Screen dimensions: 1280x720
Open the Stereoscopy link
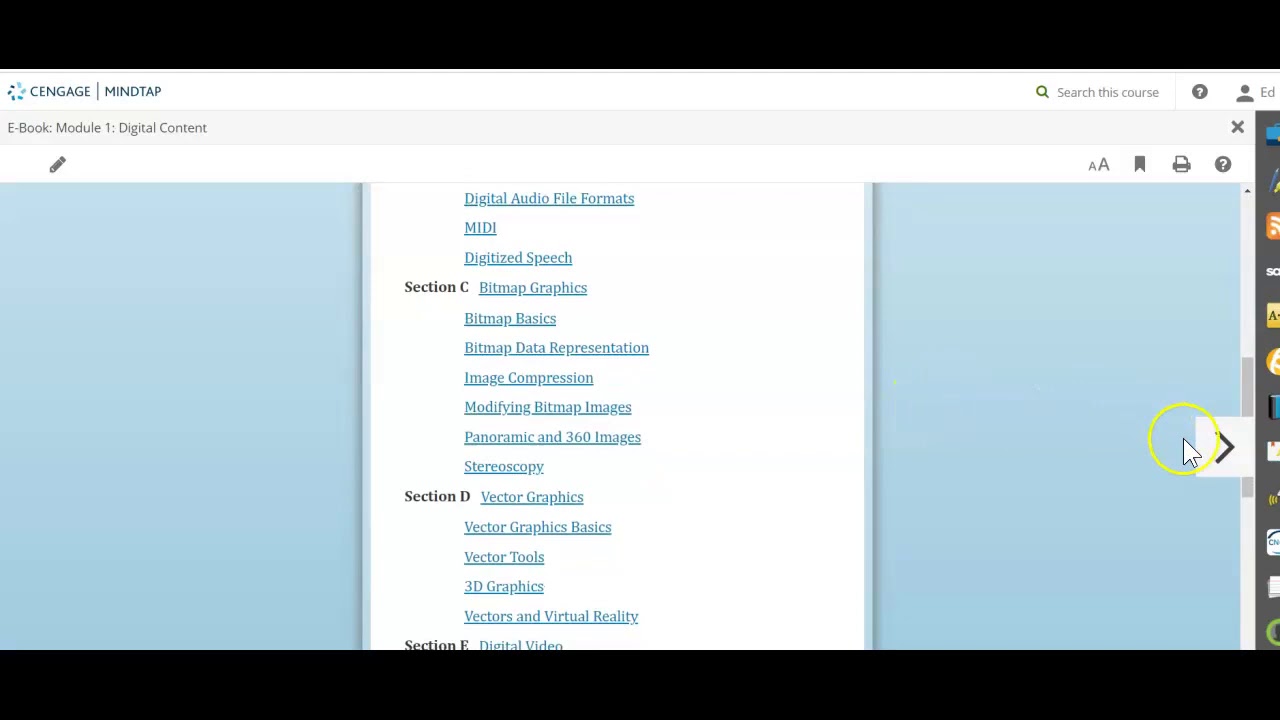tap(504, 467)
